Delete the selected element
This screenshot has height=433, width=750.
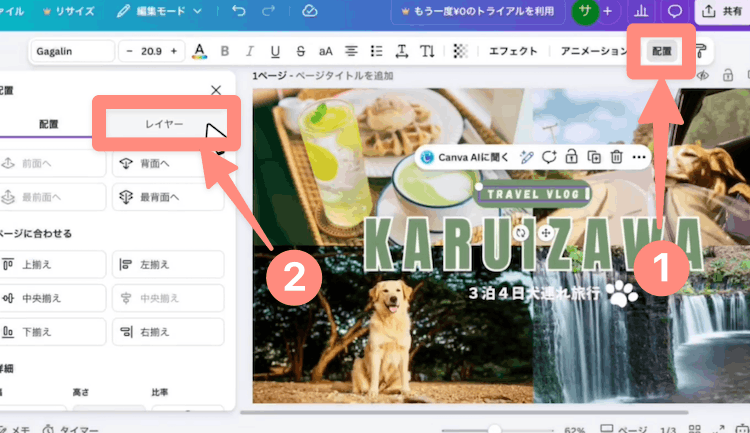617,157
